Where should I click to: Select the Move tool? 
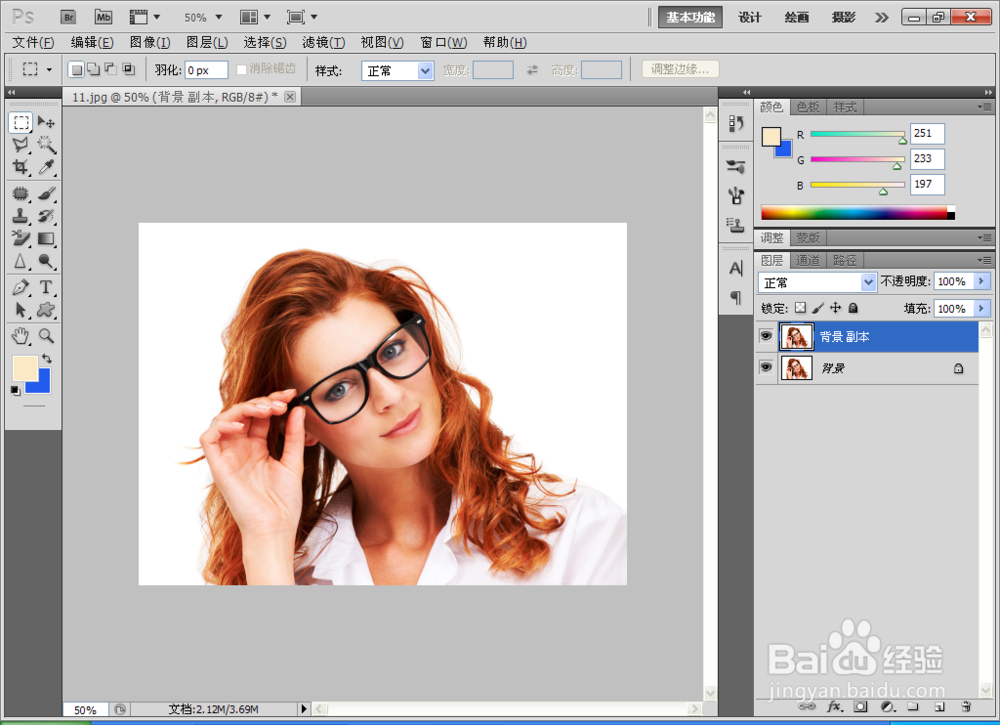(46, 122)
